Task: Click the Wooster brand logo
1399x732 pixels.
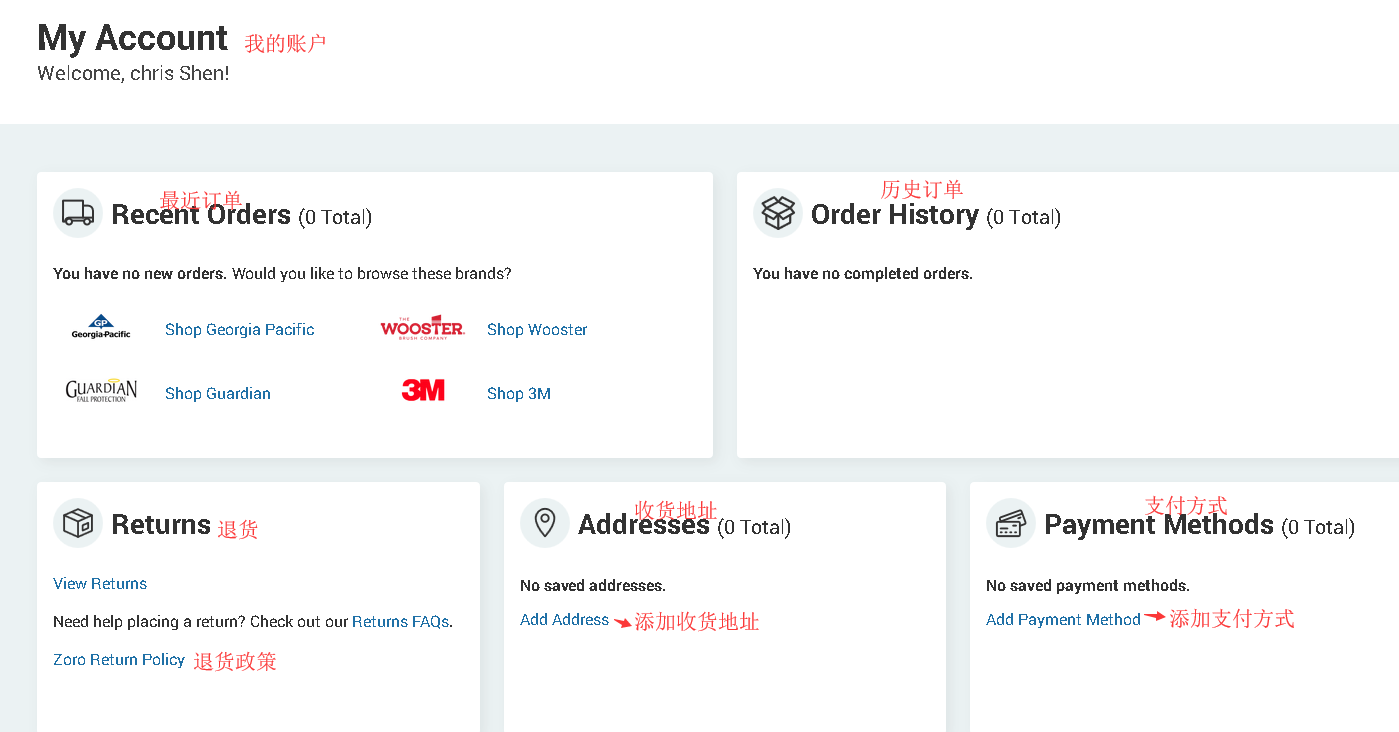Action: 422,328
